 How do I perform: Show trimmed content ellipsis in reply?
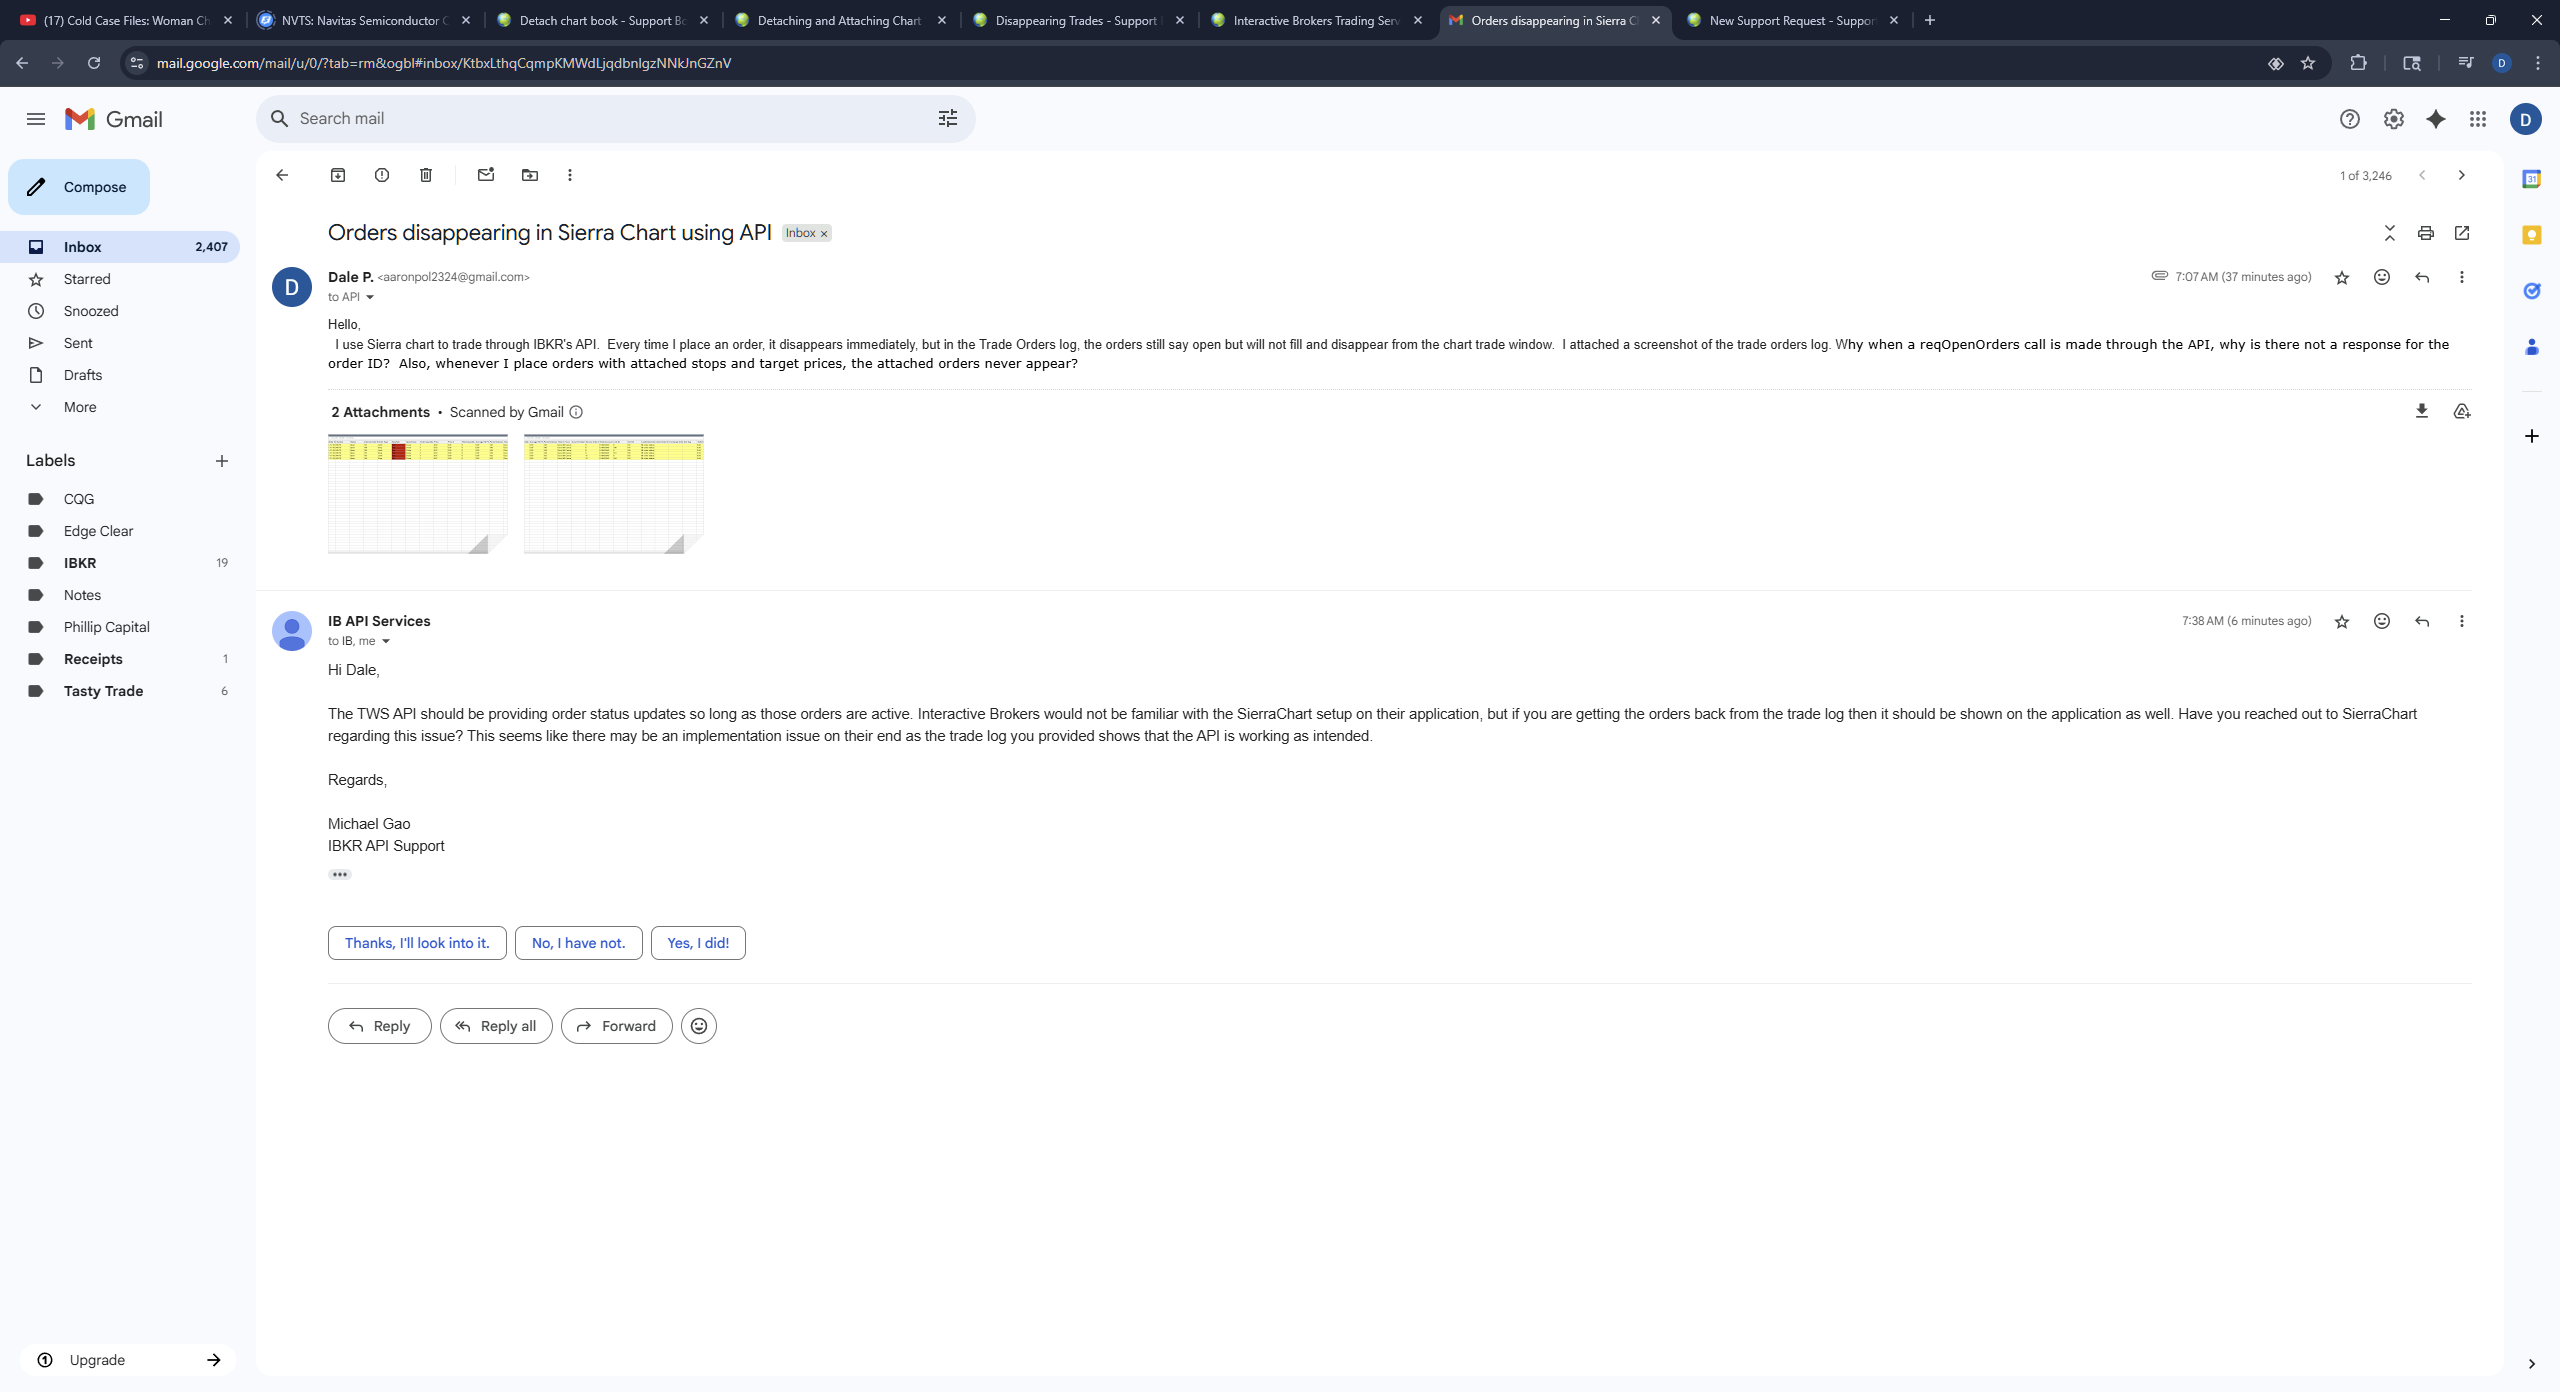coord(340,874)
